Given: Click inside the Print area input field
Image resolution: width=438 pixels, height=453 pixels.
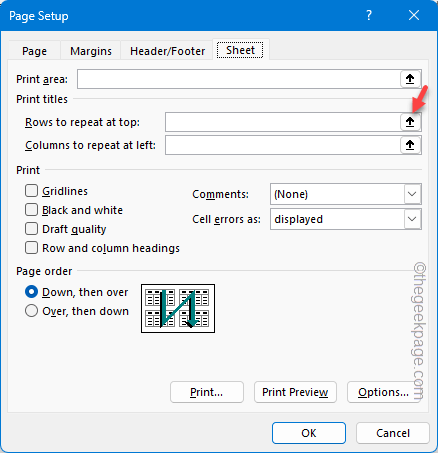Looking at the screenshot, I should 239,79.
